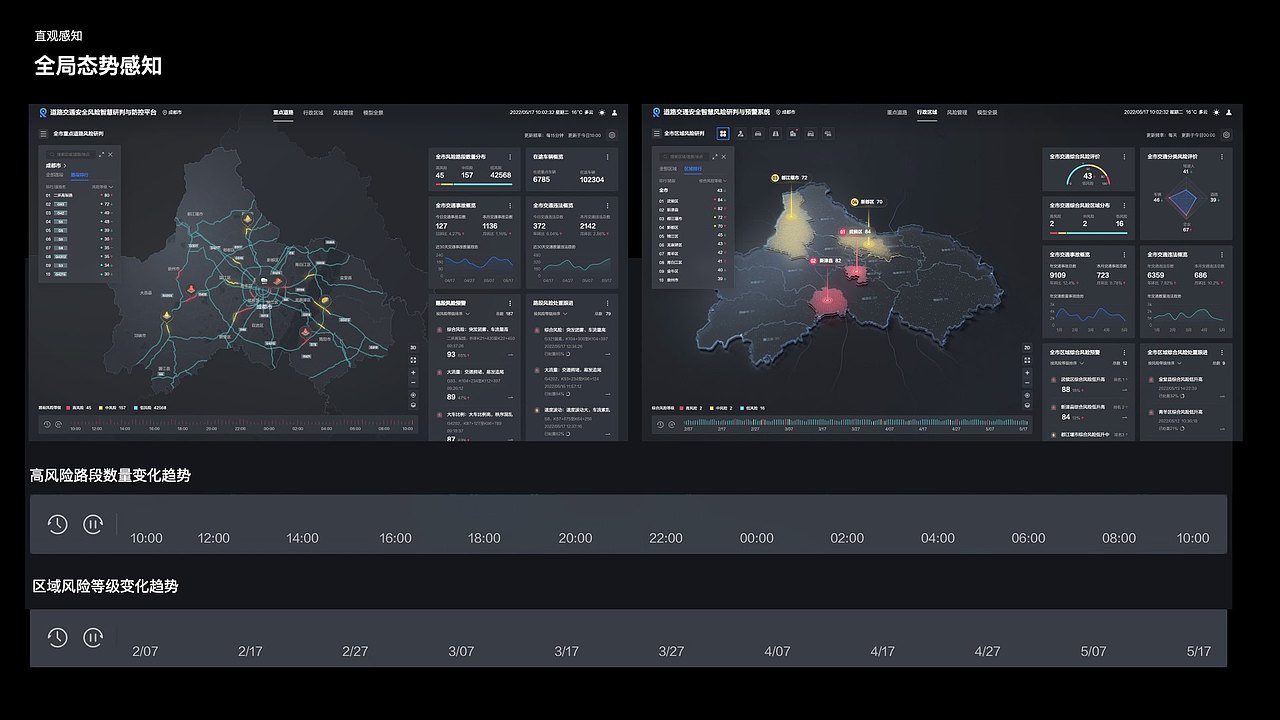The height and width of the screenshot is (720, 1280).
Task: Open 风险等级 sort dropdown in left panel
Action: tap(102, 187)
